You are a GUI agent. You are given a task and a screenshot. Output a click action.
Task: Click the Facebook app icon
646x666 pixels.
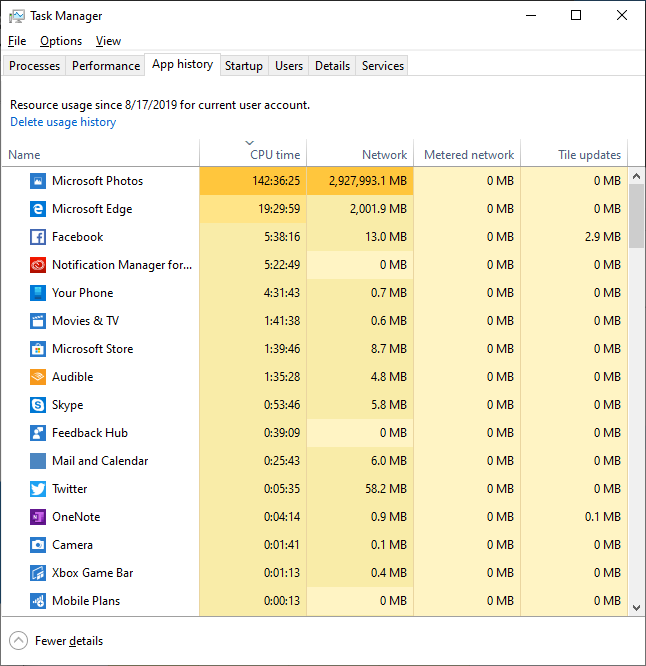pos(38,237)
